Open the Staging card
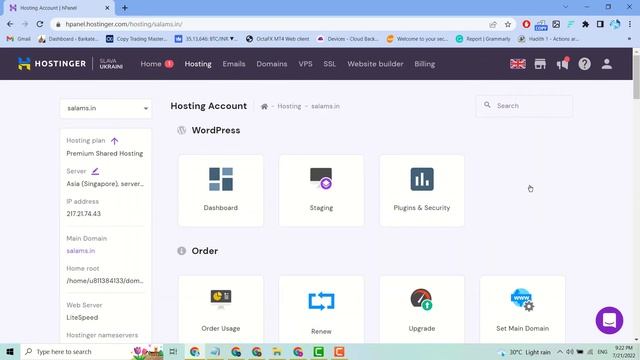Screen dimensions: 640x360 (x=321, y=191)
